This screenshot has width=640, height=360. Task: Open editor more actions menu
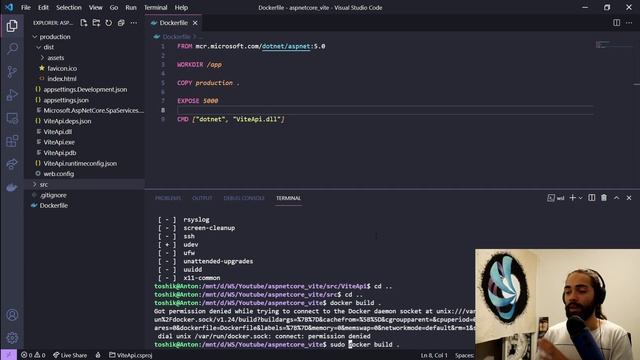coord(629,23)
